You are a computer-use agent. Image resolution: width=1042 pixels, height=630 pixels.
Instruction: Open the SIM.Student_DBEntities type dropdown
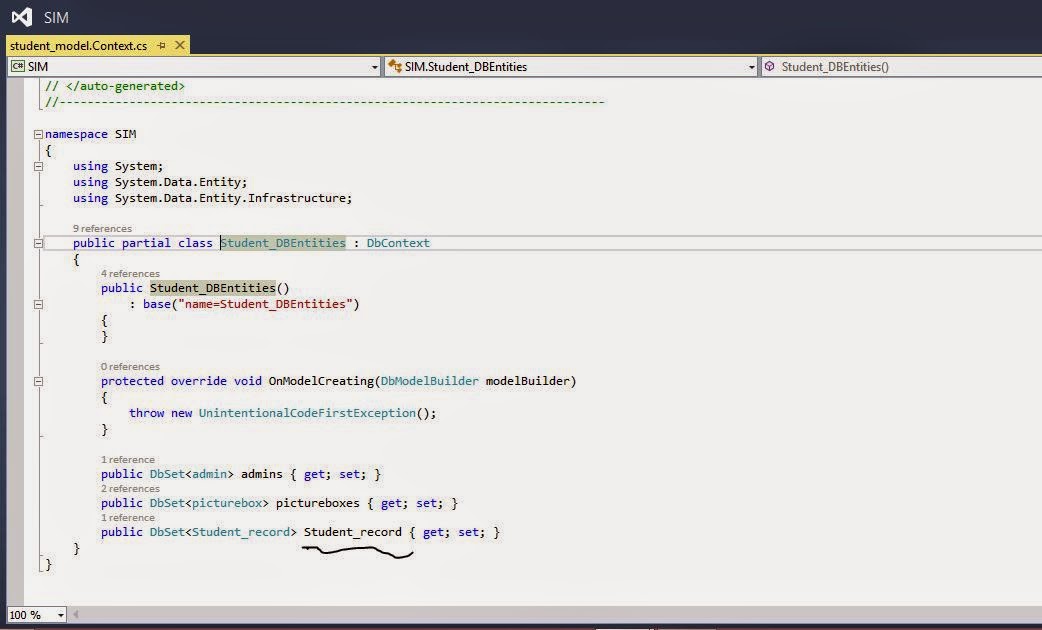[752, 67]
